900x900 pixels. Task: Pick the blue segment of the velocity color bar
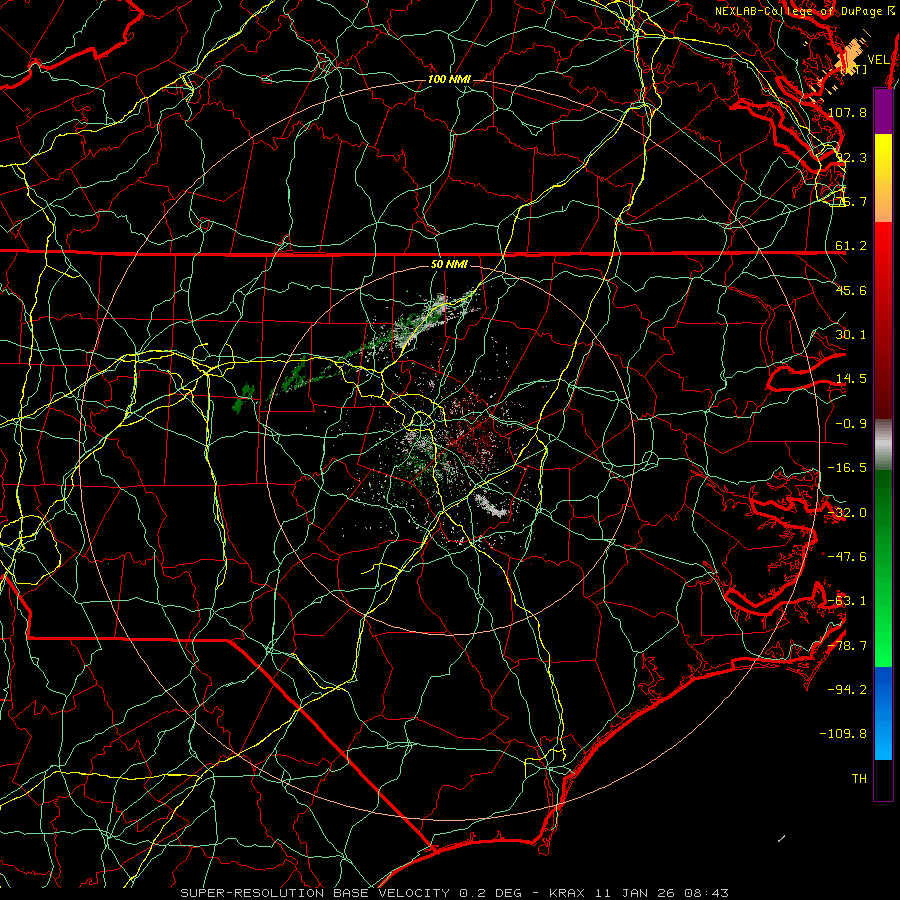(x=883, y=713)
